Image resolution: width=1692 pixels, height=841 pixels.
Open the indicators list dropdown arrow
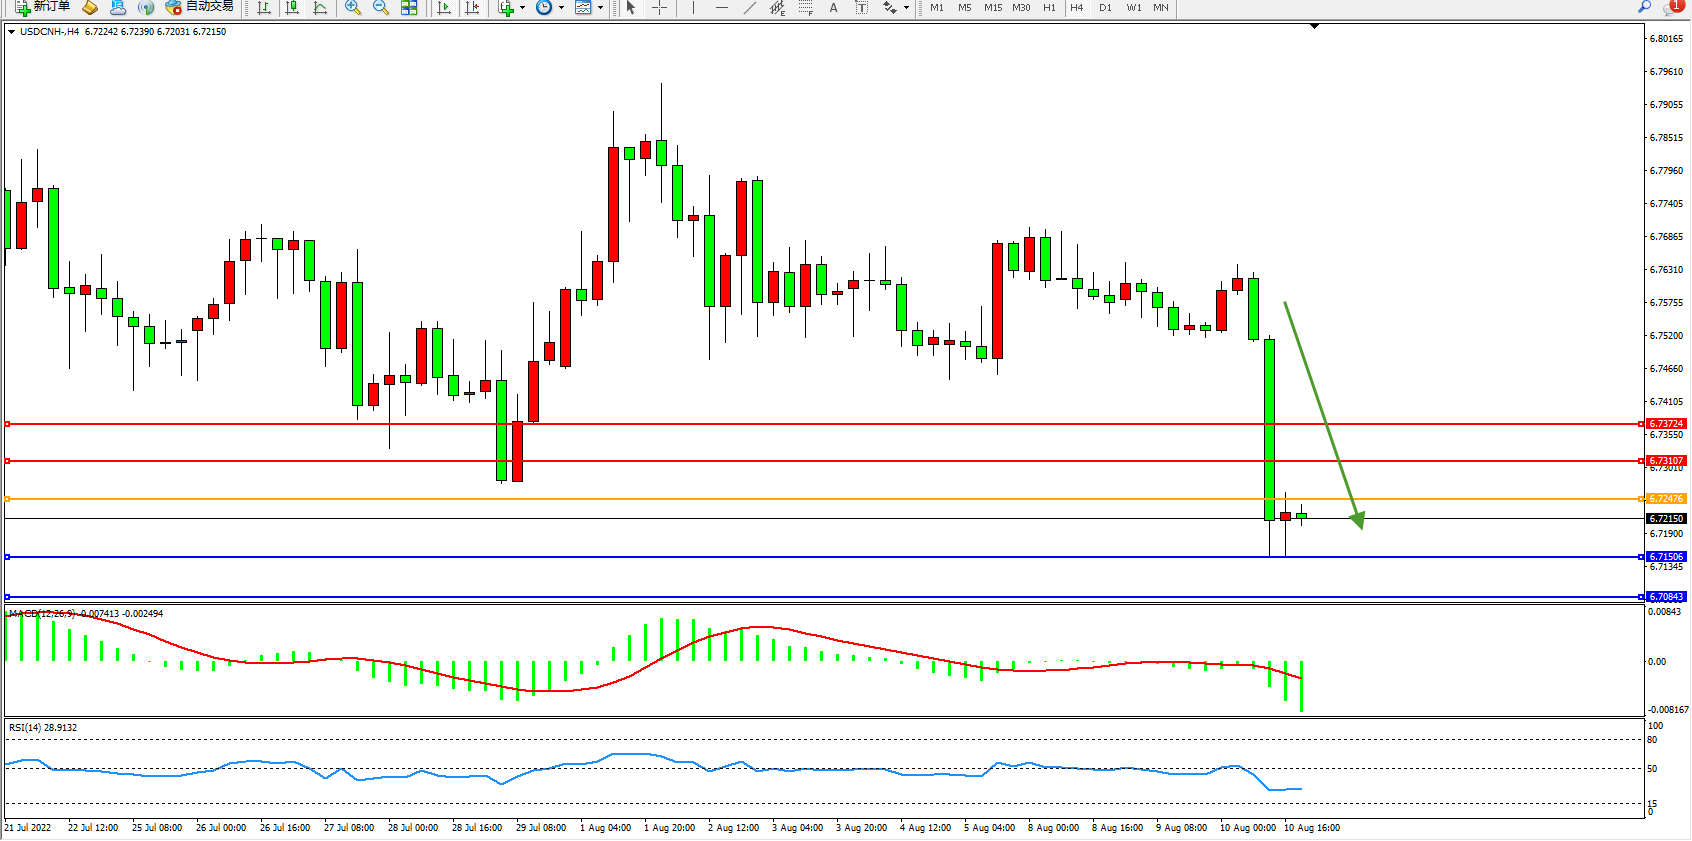(522, 8)
